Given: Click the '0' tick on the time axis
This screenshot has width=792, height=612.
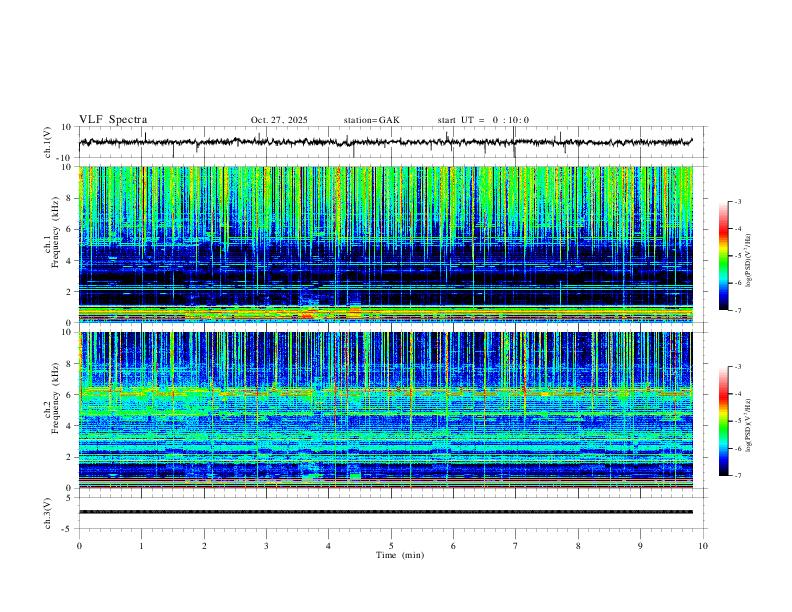Looking at the screenshot, I should pyautogui.click(x=79, y=546).
